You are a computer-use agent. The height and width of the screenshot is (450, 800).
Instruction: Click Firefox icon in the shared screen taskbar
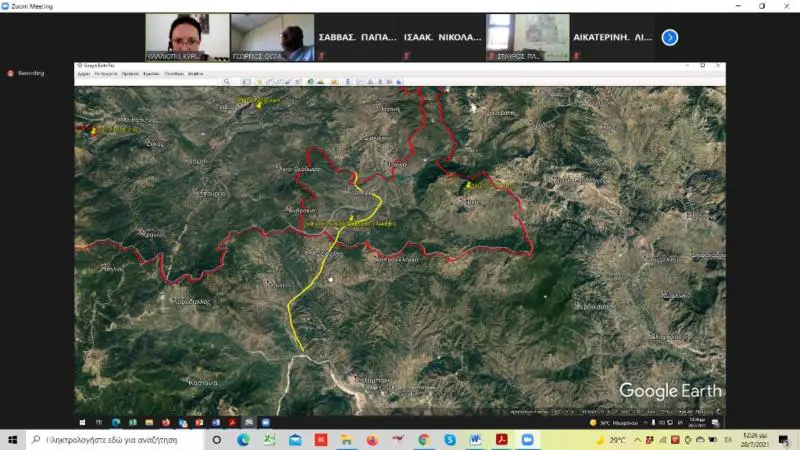click(x=166, y=422)
